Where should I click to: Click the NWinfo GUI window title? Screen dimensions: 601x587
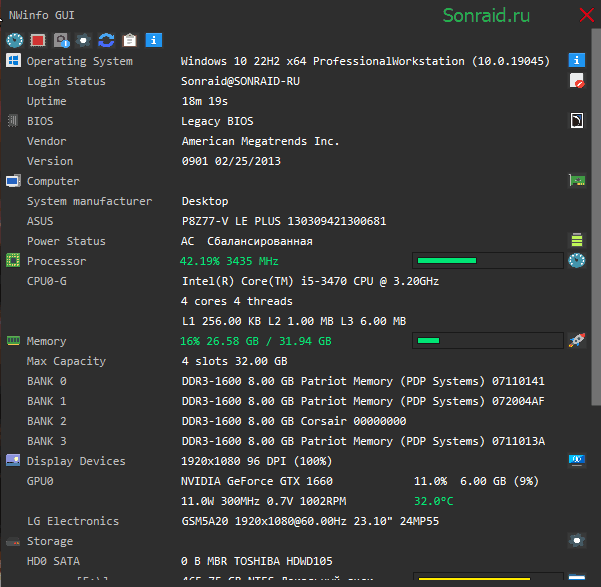[41, 15]
